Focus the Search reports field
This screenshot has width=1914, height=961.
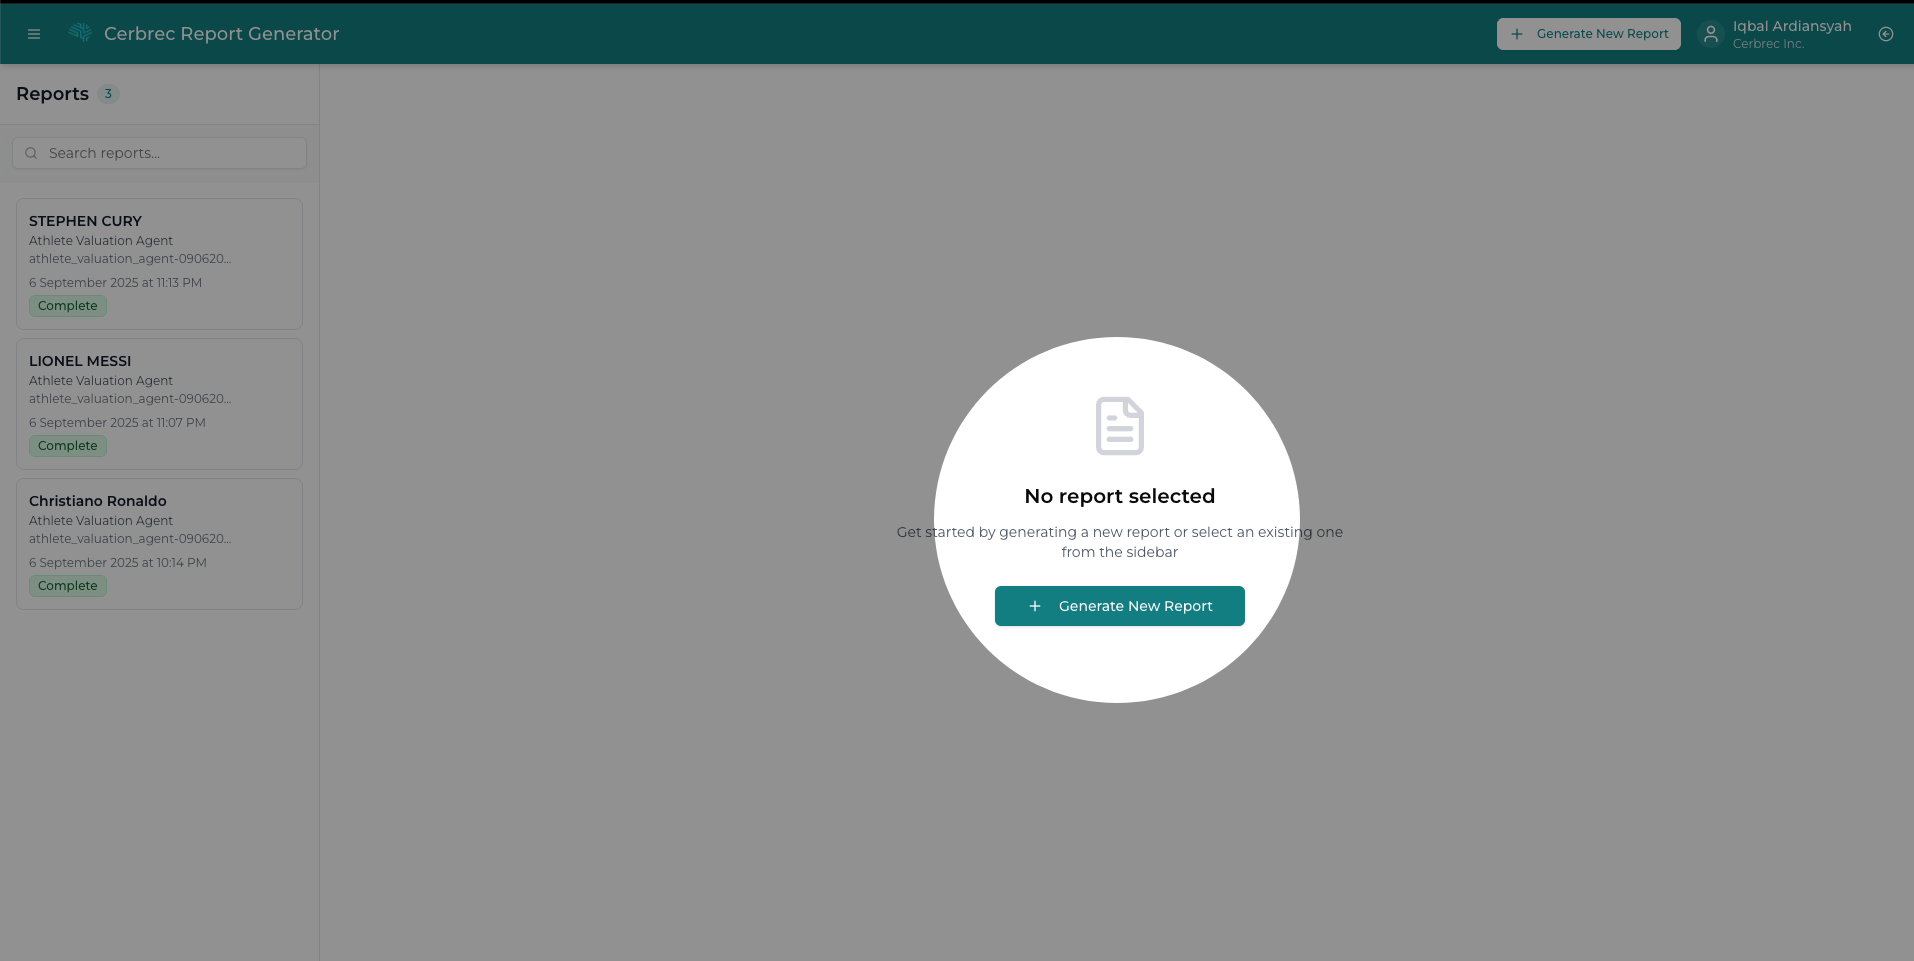point(160,153)
